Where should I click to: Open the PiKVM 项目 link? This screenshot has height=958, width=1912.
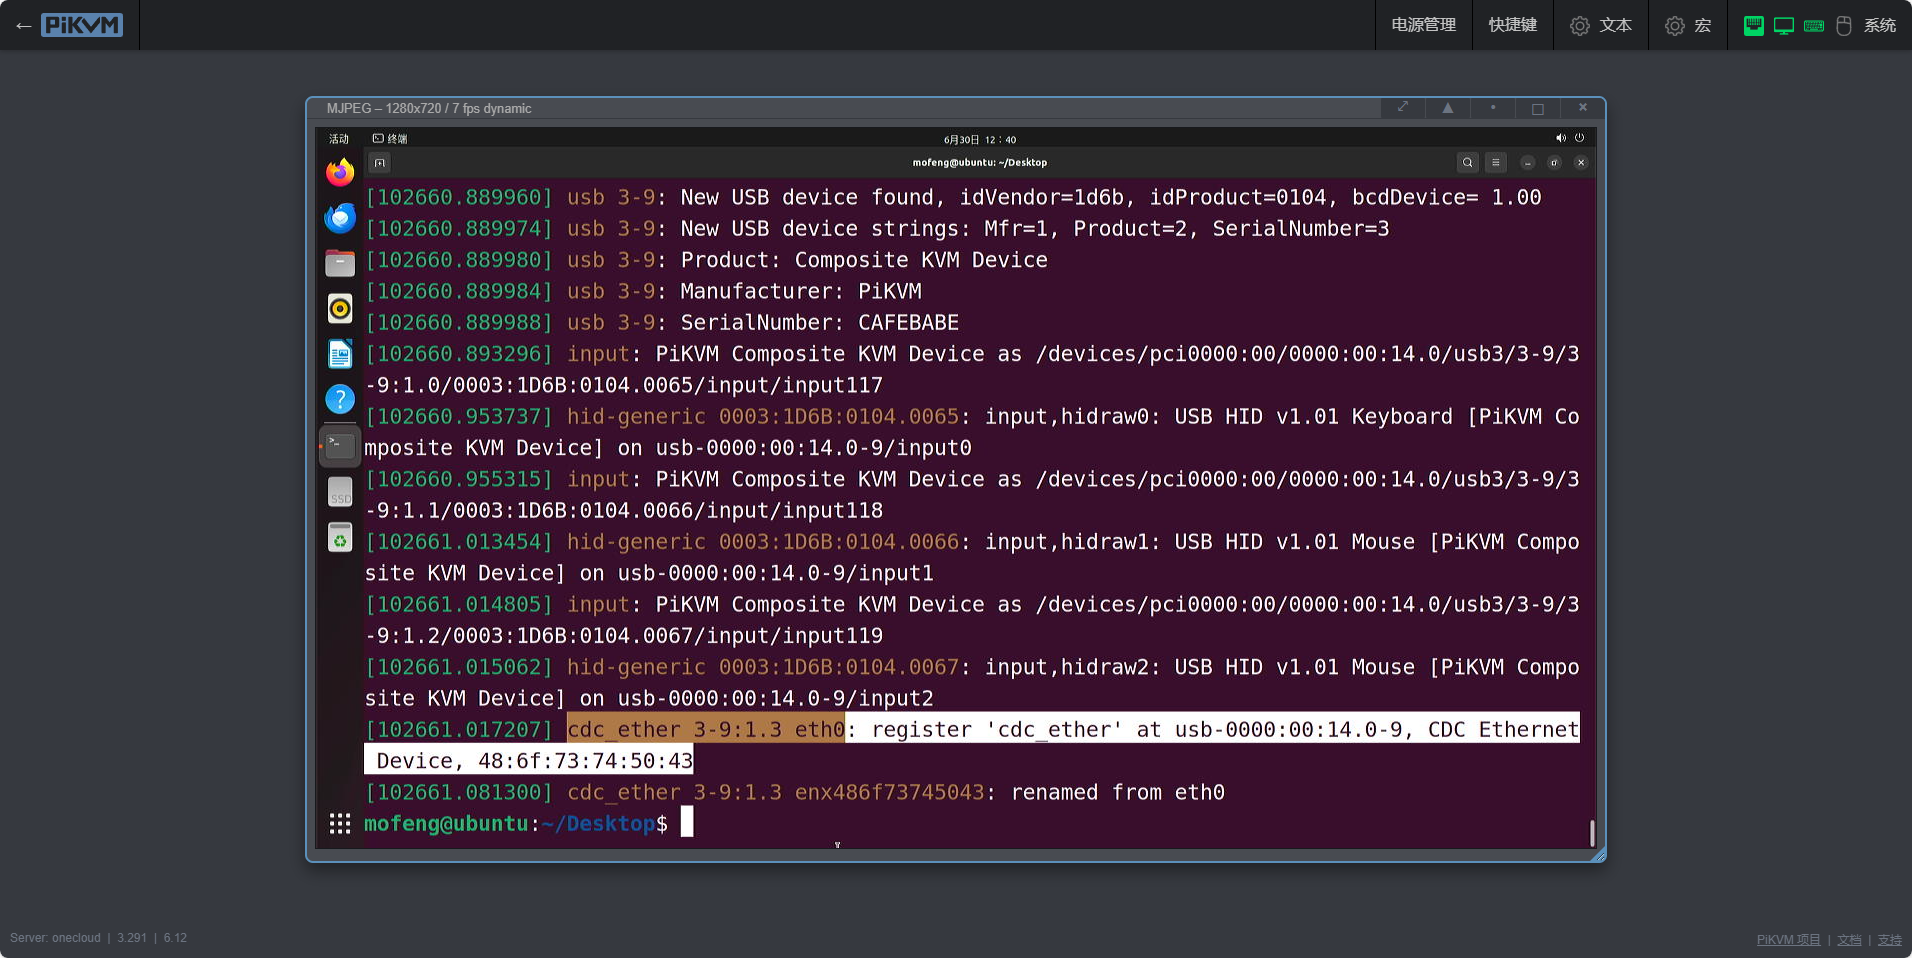coord(1788,940)
